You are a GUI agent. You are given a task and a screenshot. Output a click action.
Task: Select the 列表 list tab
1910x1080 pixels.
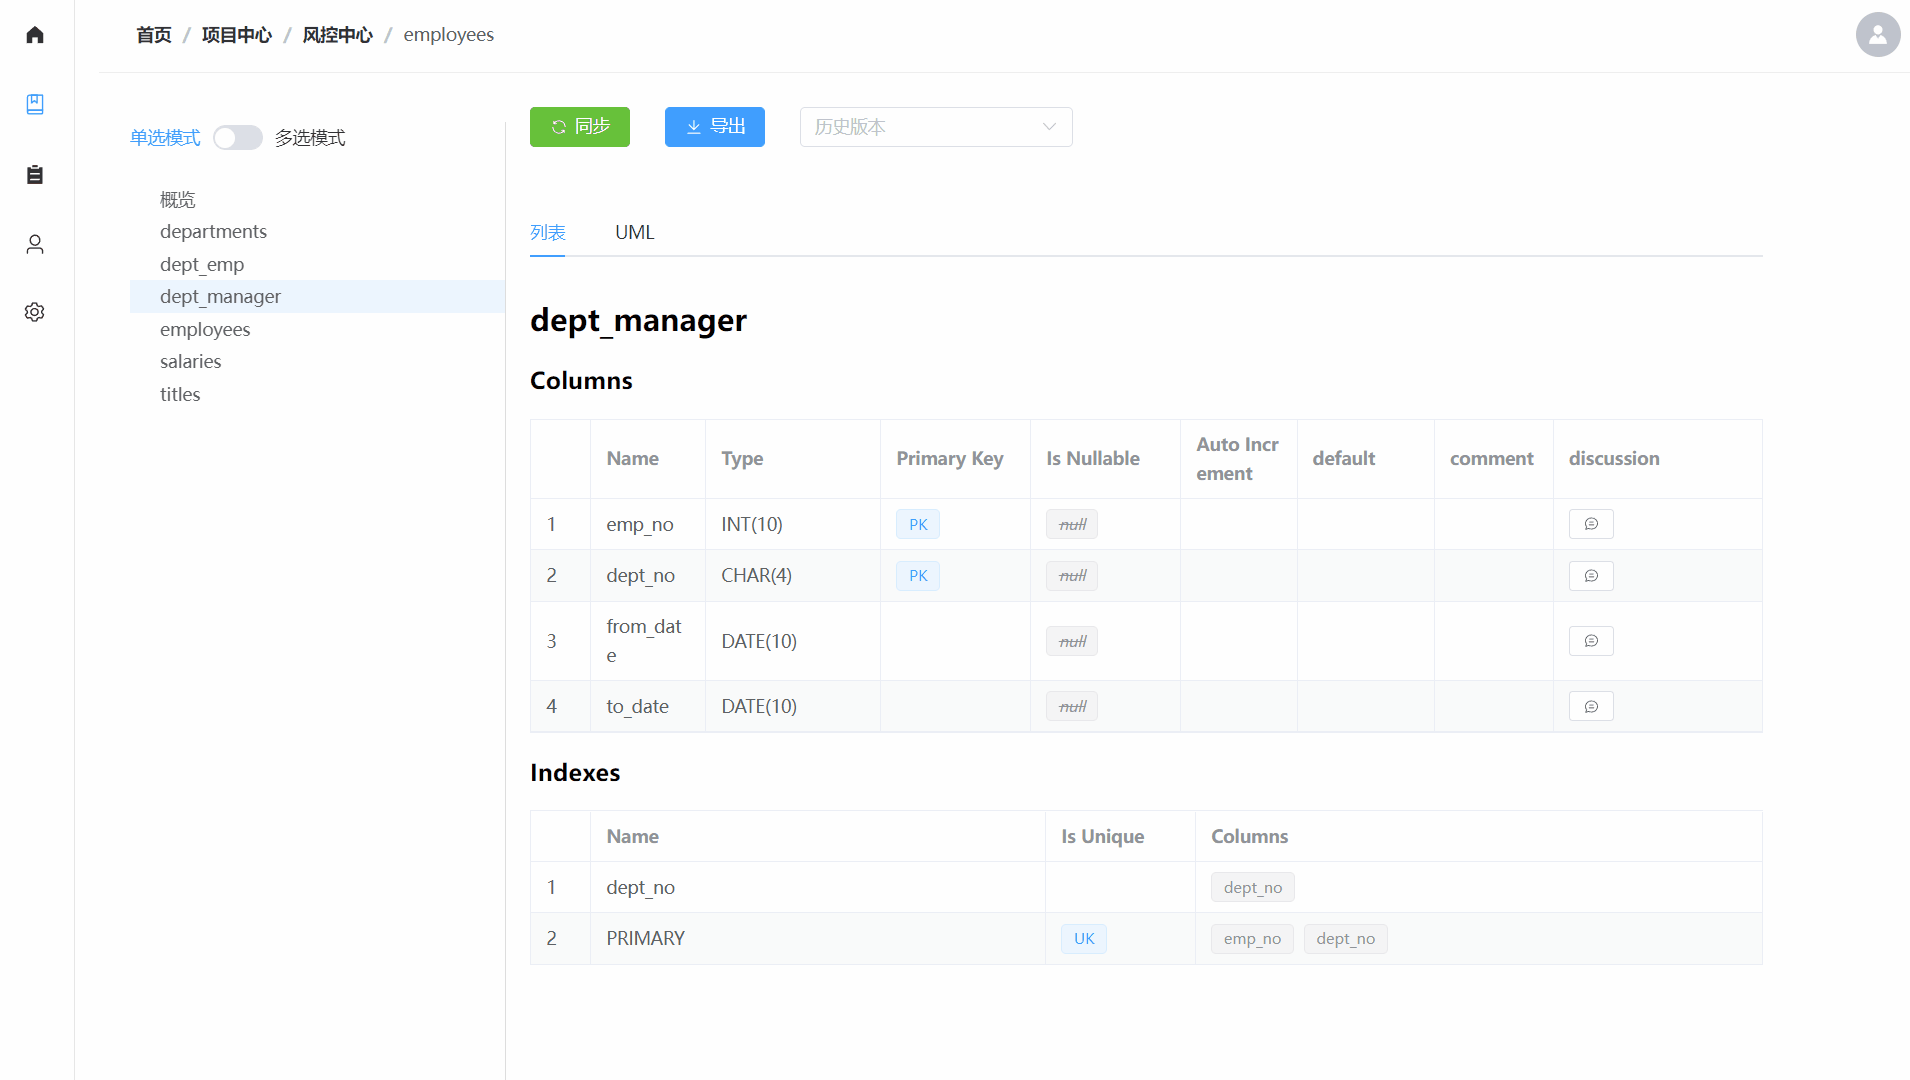547,233
